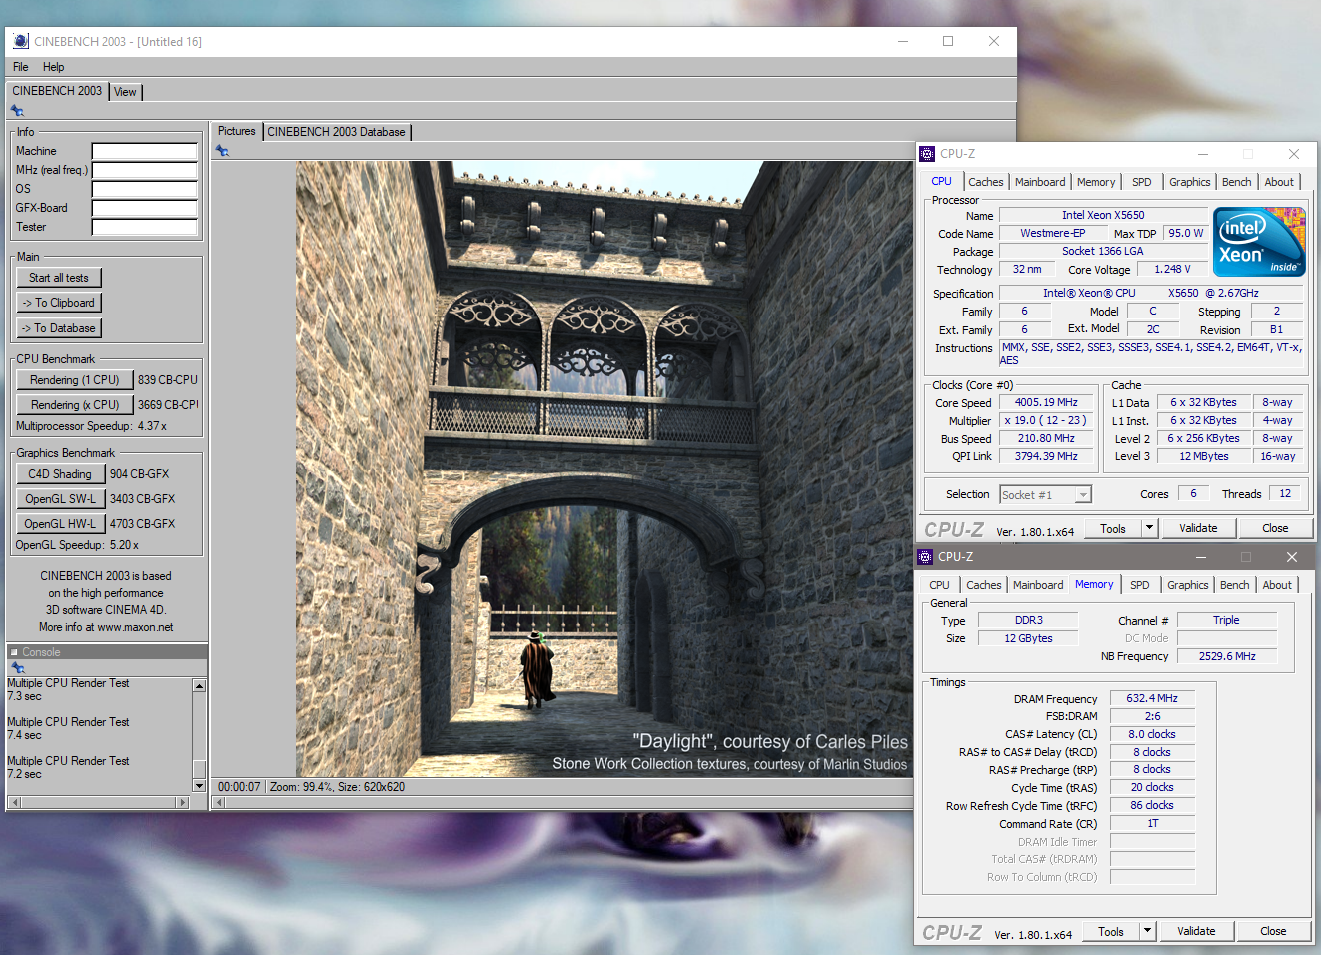
Task: Open Bench tab in upper CPU-Z window
Action: coord(1237,182)
